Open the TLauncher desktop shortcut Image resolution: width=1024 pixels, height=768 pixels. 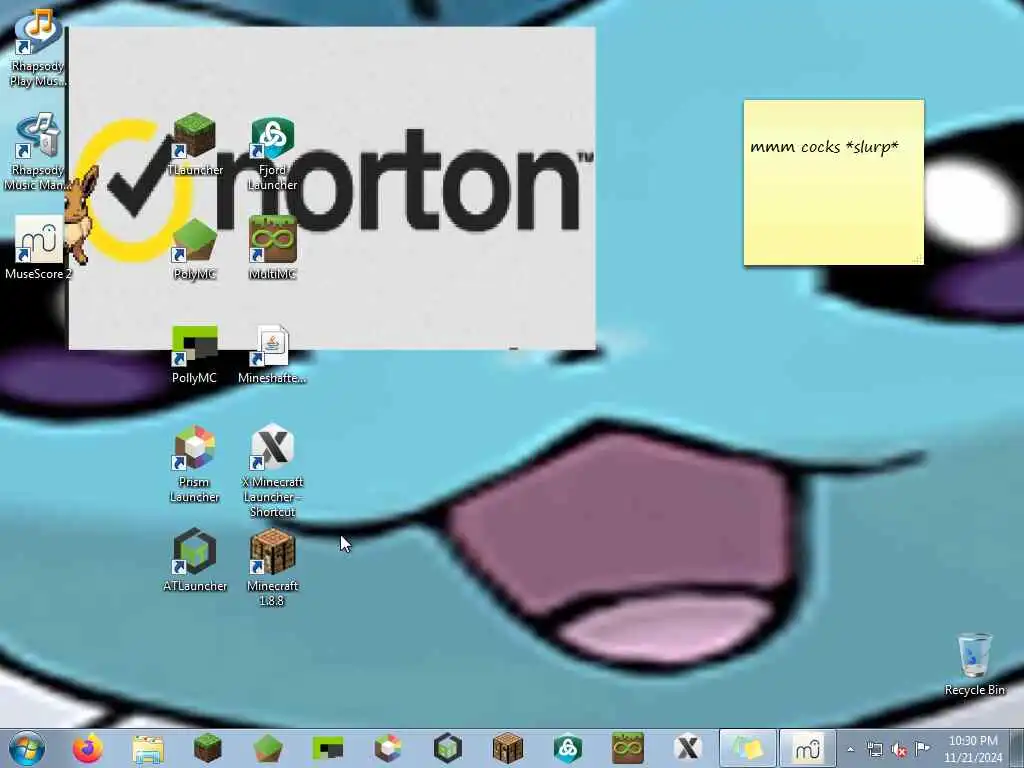pyautogui.click(x=195, y=145)
